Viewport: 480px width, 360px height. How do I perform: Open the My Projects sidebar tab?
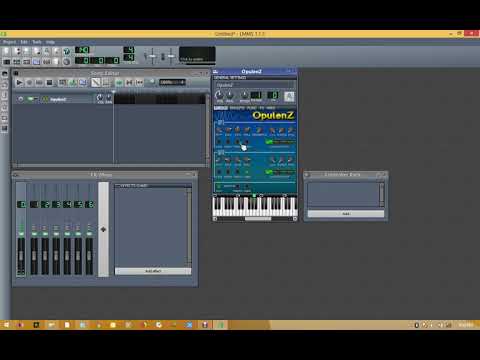click(x=5, y=85)
